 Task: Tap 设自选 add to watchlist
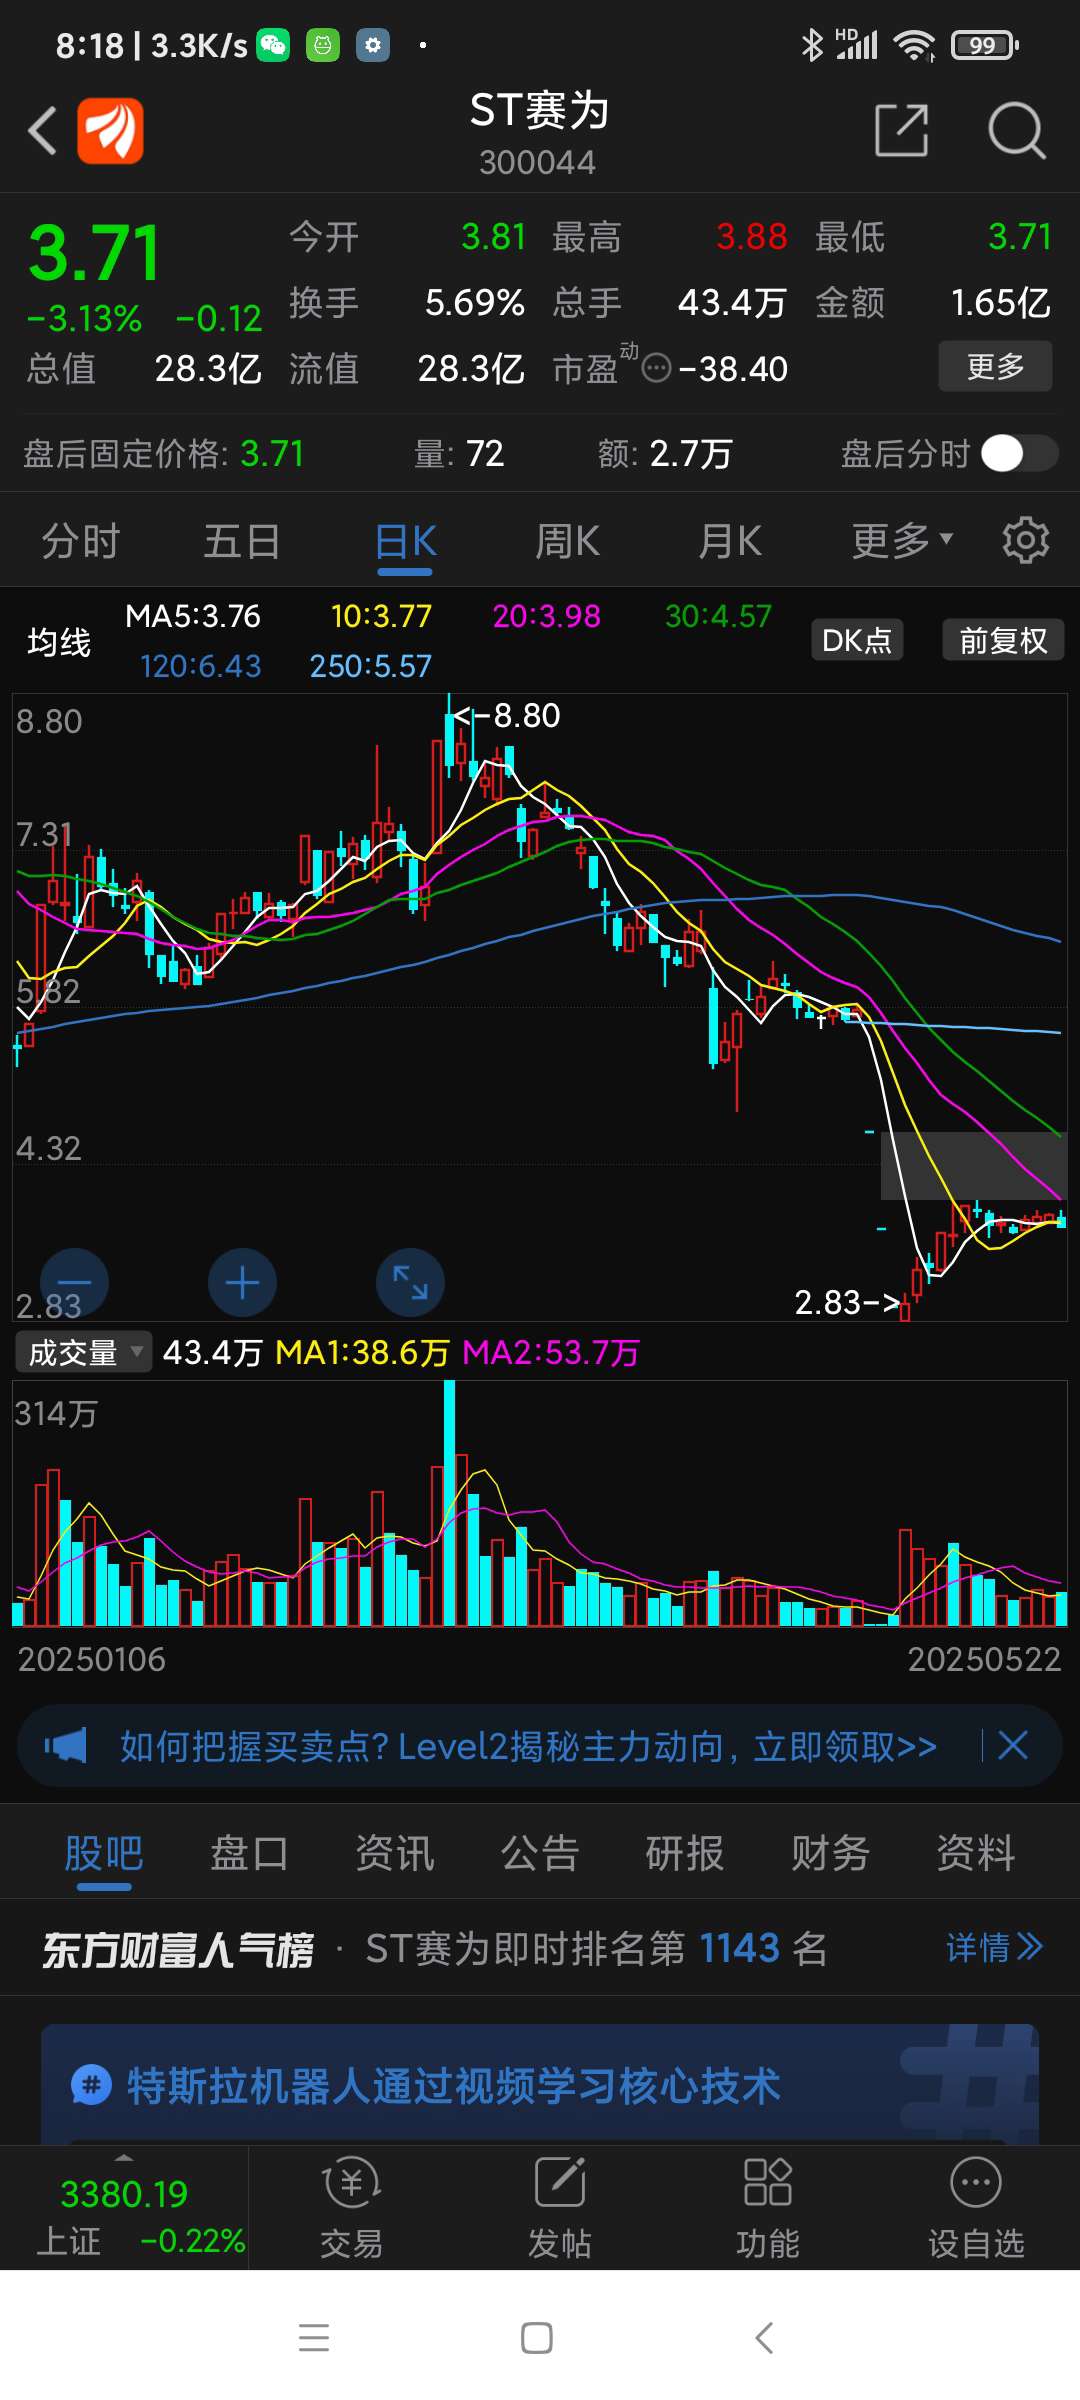click(x=976, y=2209)
